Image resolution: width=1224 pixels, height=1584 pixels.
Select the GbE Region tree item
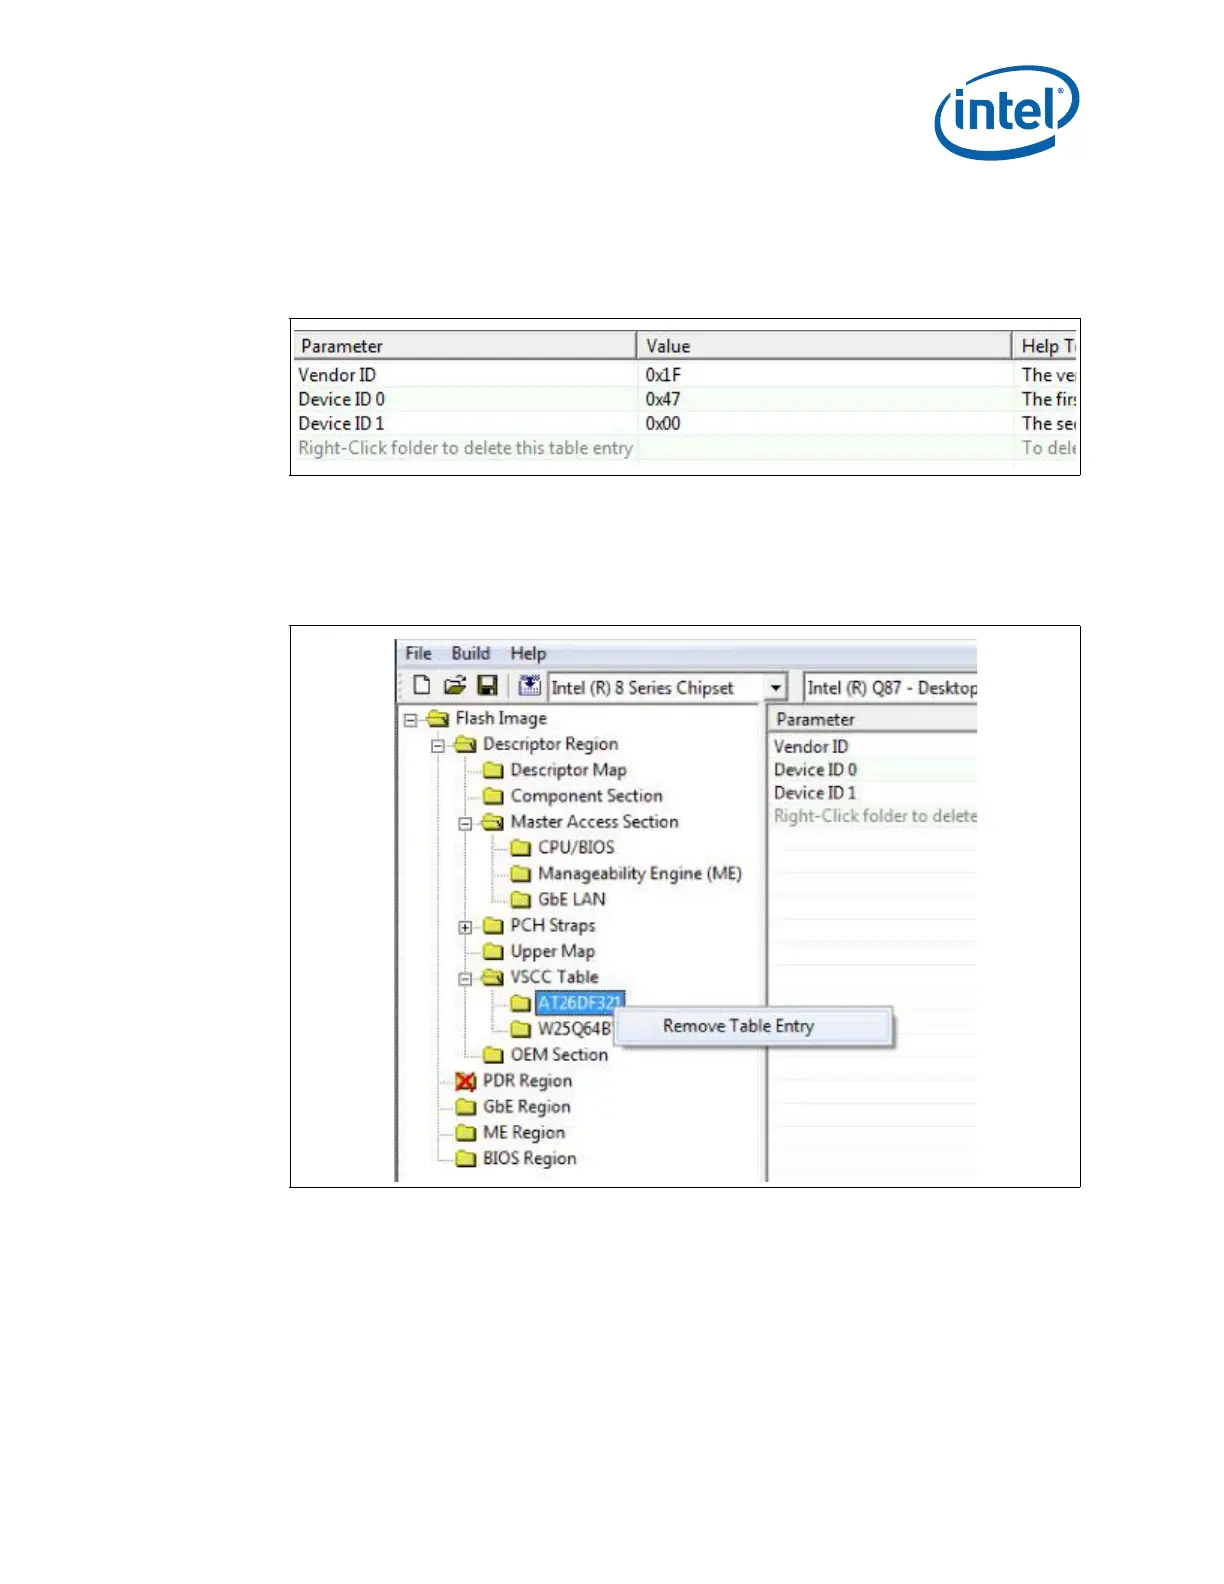(527, 1107)
